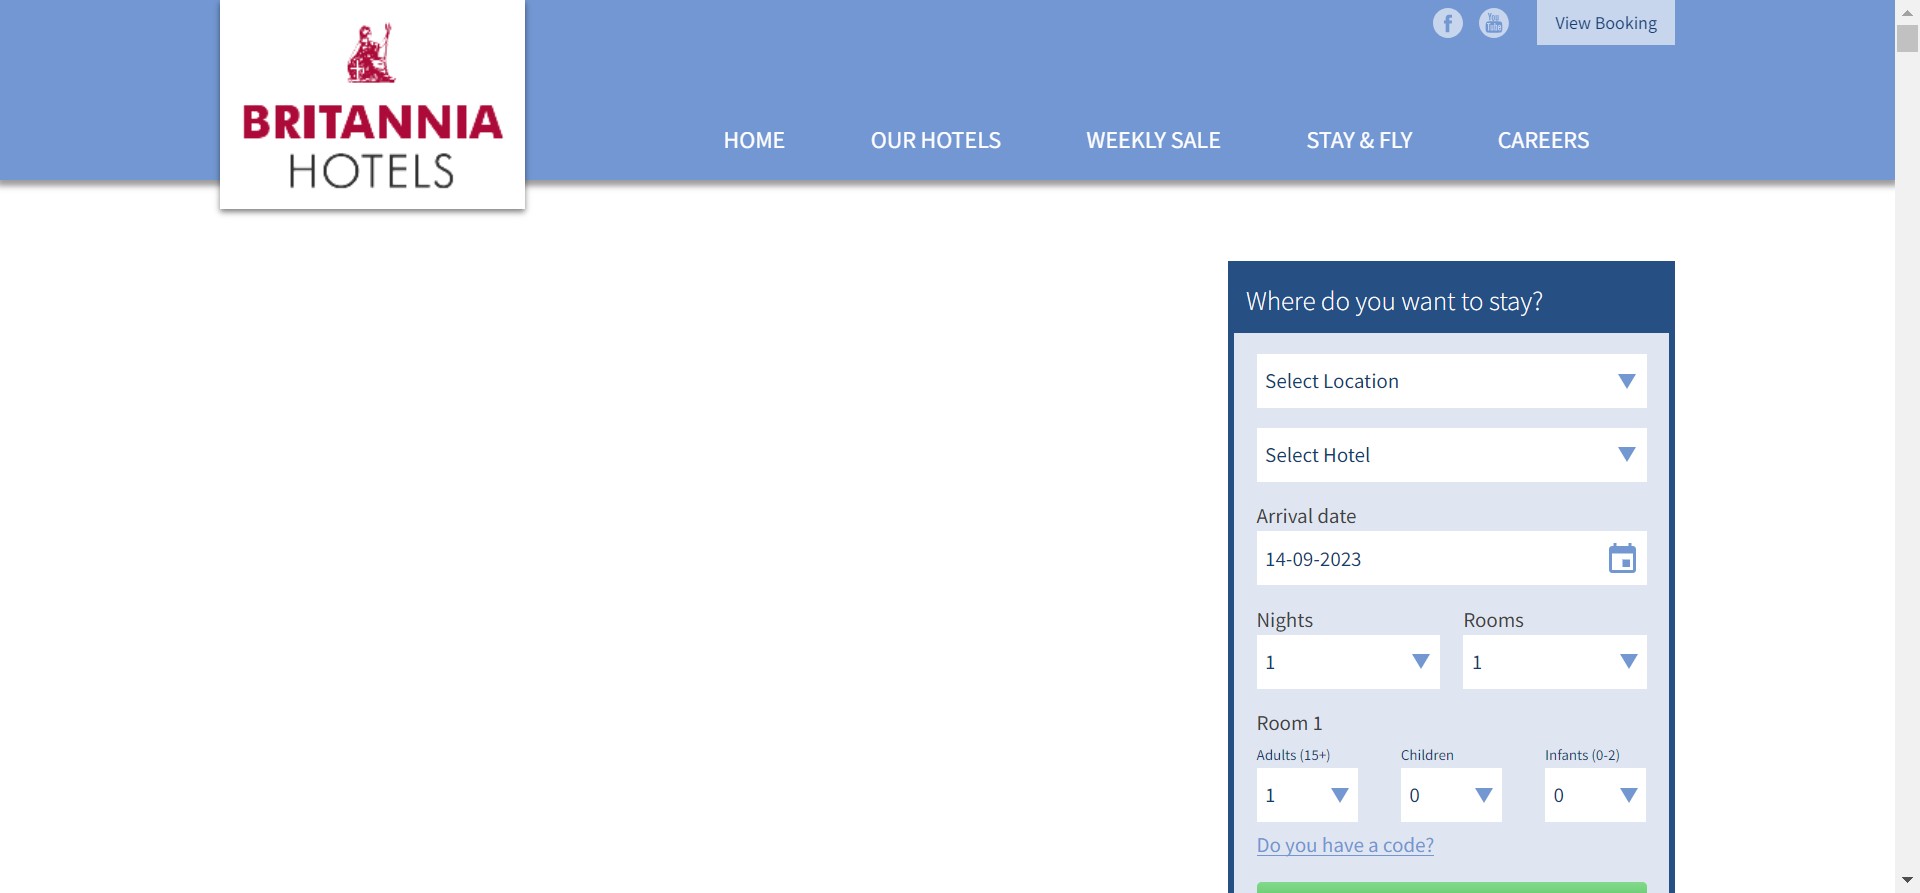
Task: Change the Adults (15+) count dropdown
Action: pos(1306,795)
